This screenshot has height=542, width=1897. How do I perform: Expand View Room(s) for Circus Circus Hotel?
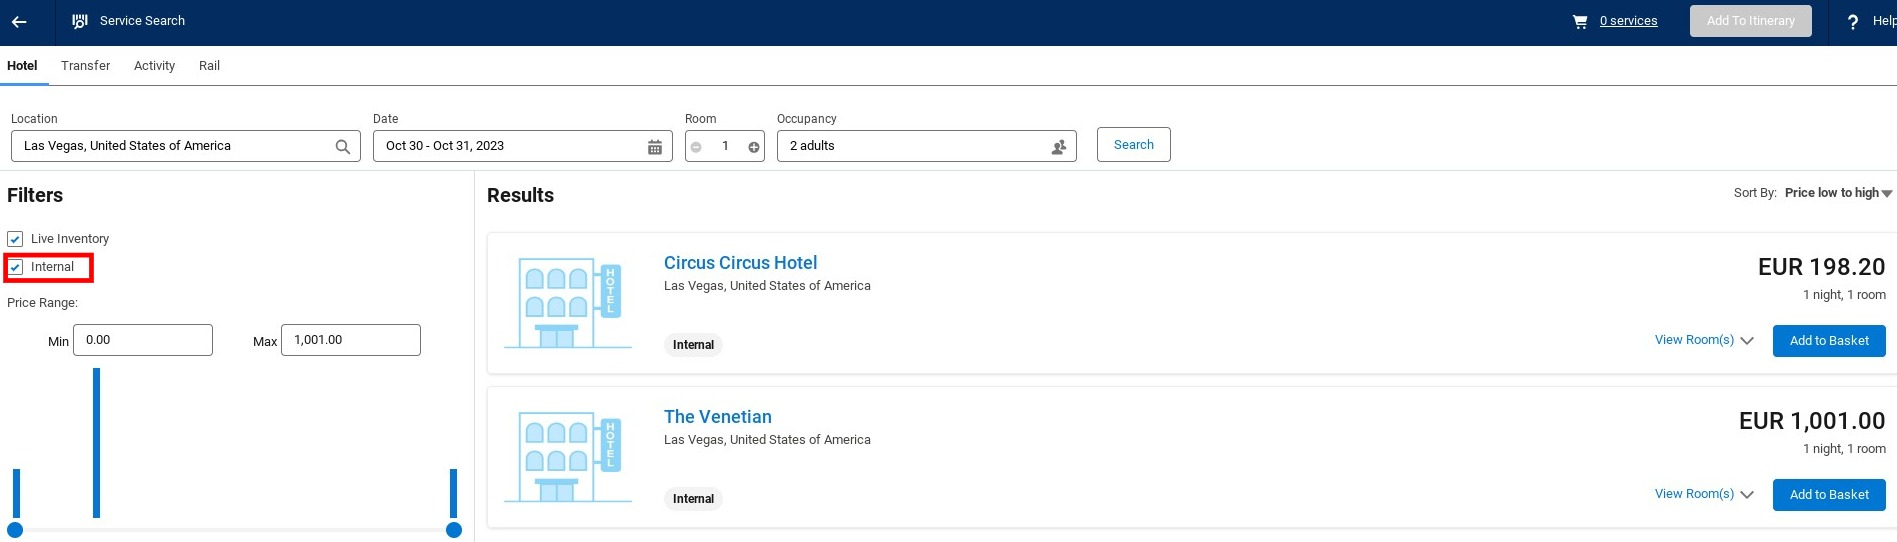click(1703, 340)
